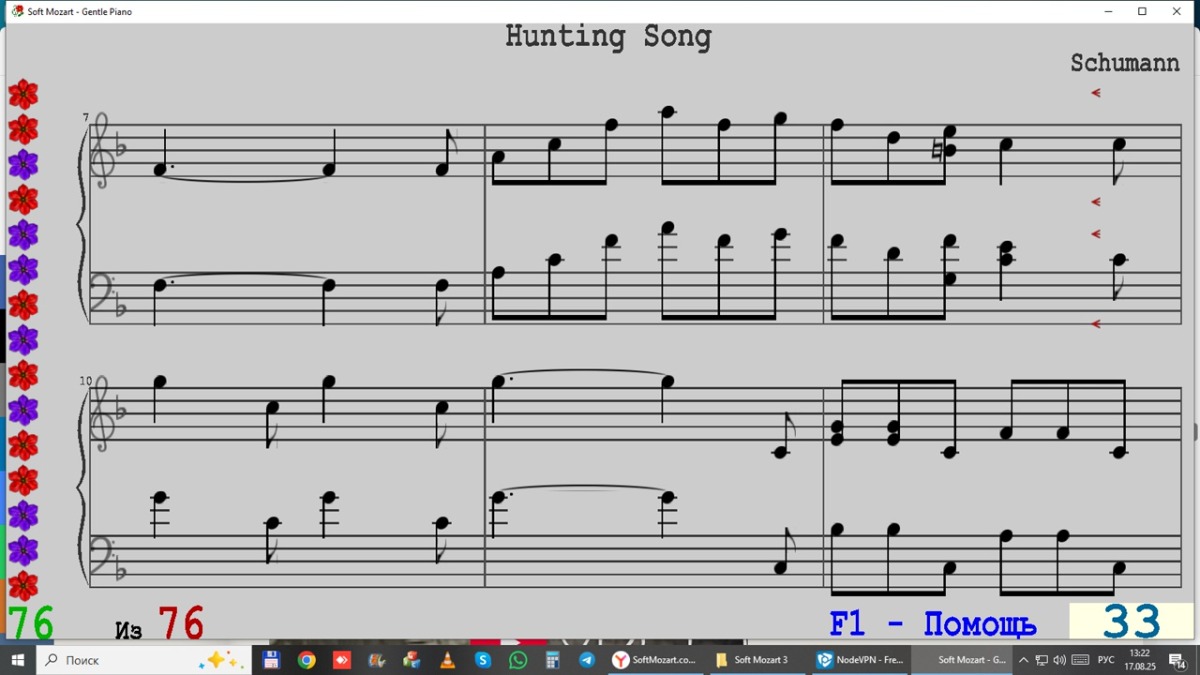Click the dark red 76 total number

[180, 623]
